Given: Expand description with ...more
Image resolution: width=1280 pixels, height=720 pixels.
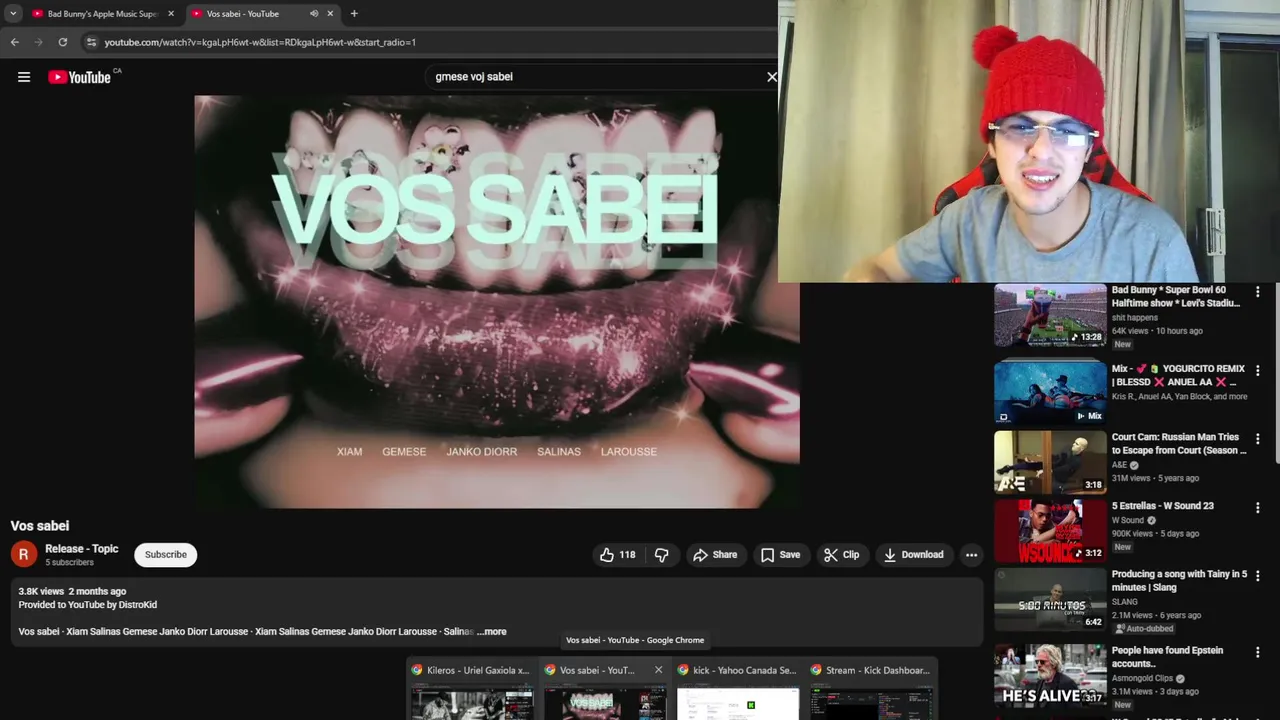Looking at the screenshot, I should point(492,632).
